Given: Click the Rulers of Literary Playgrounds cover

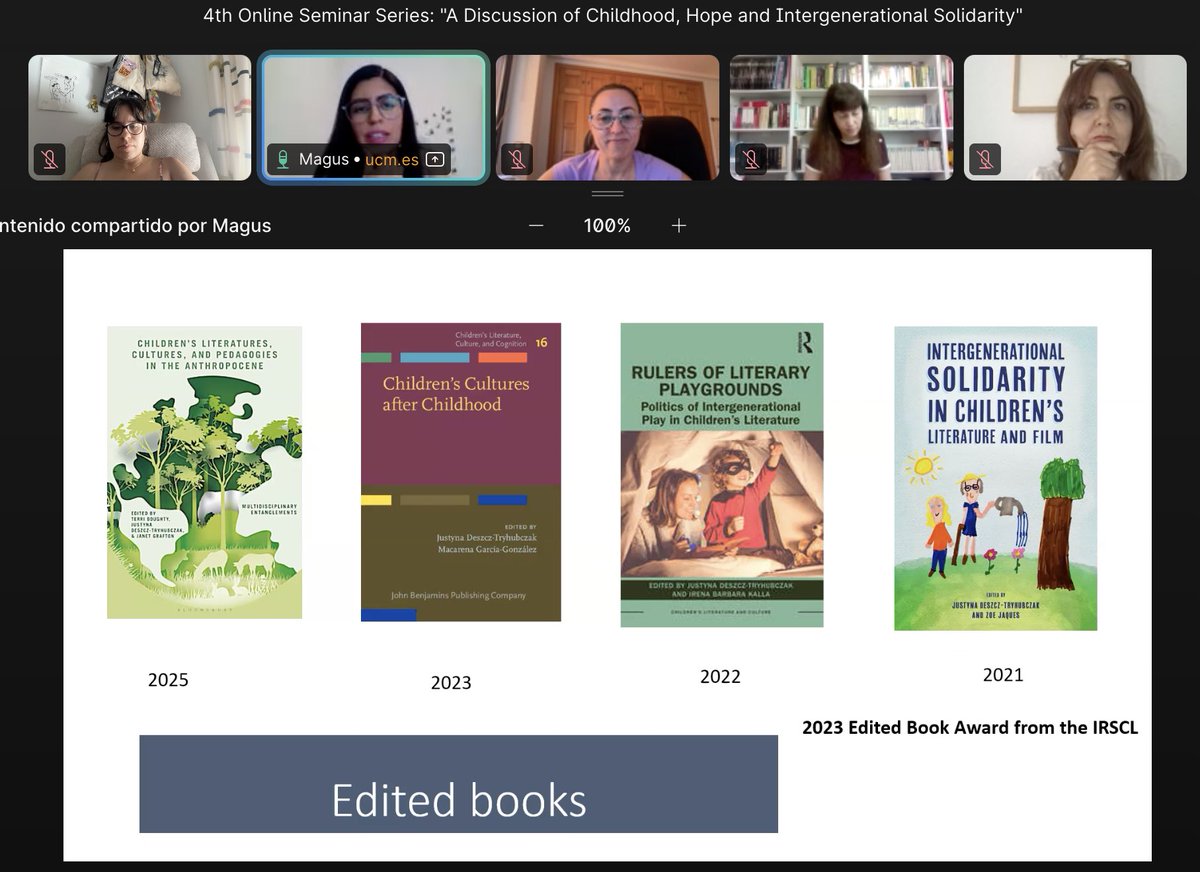Looking at the screenshot, I should tap(722, 475).
